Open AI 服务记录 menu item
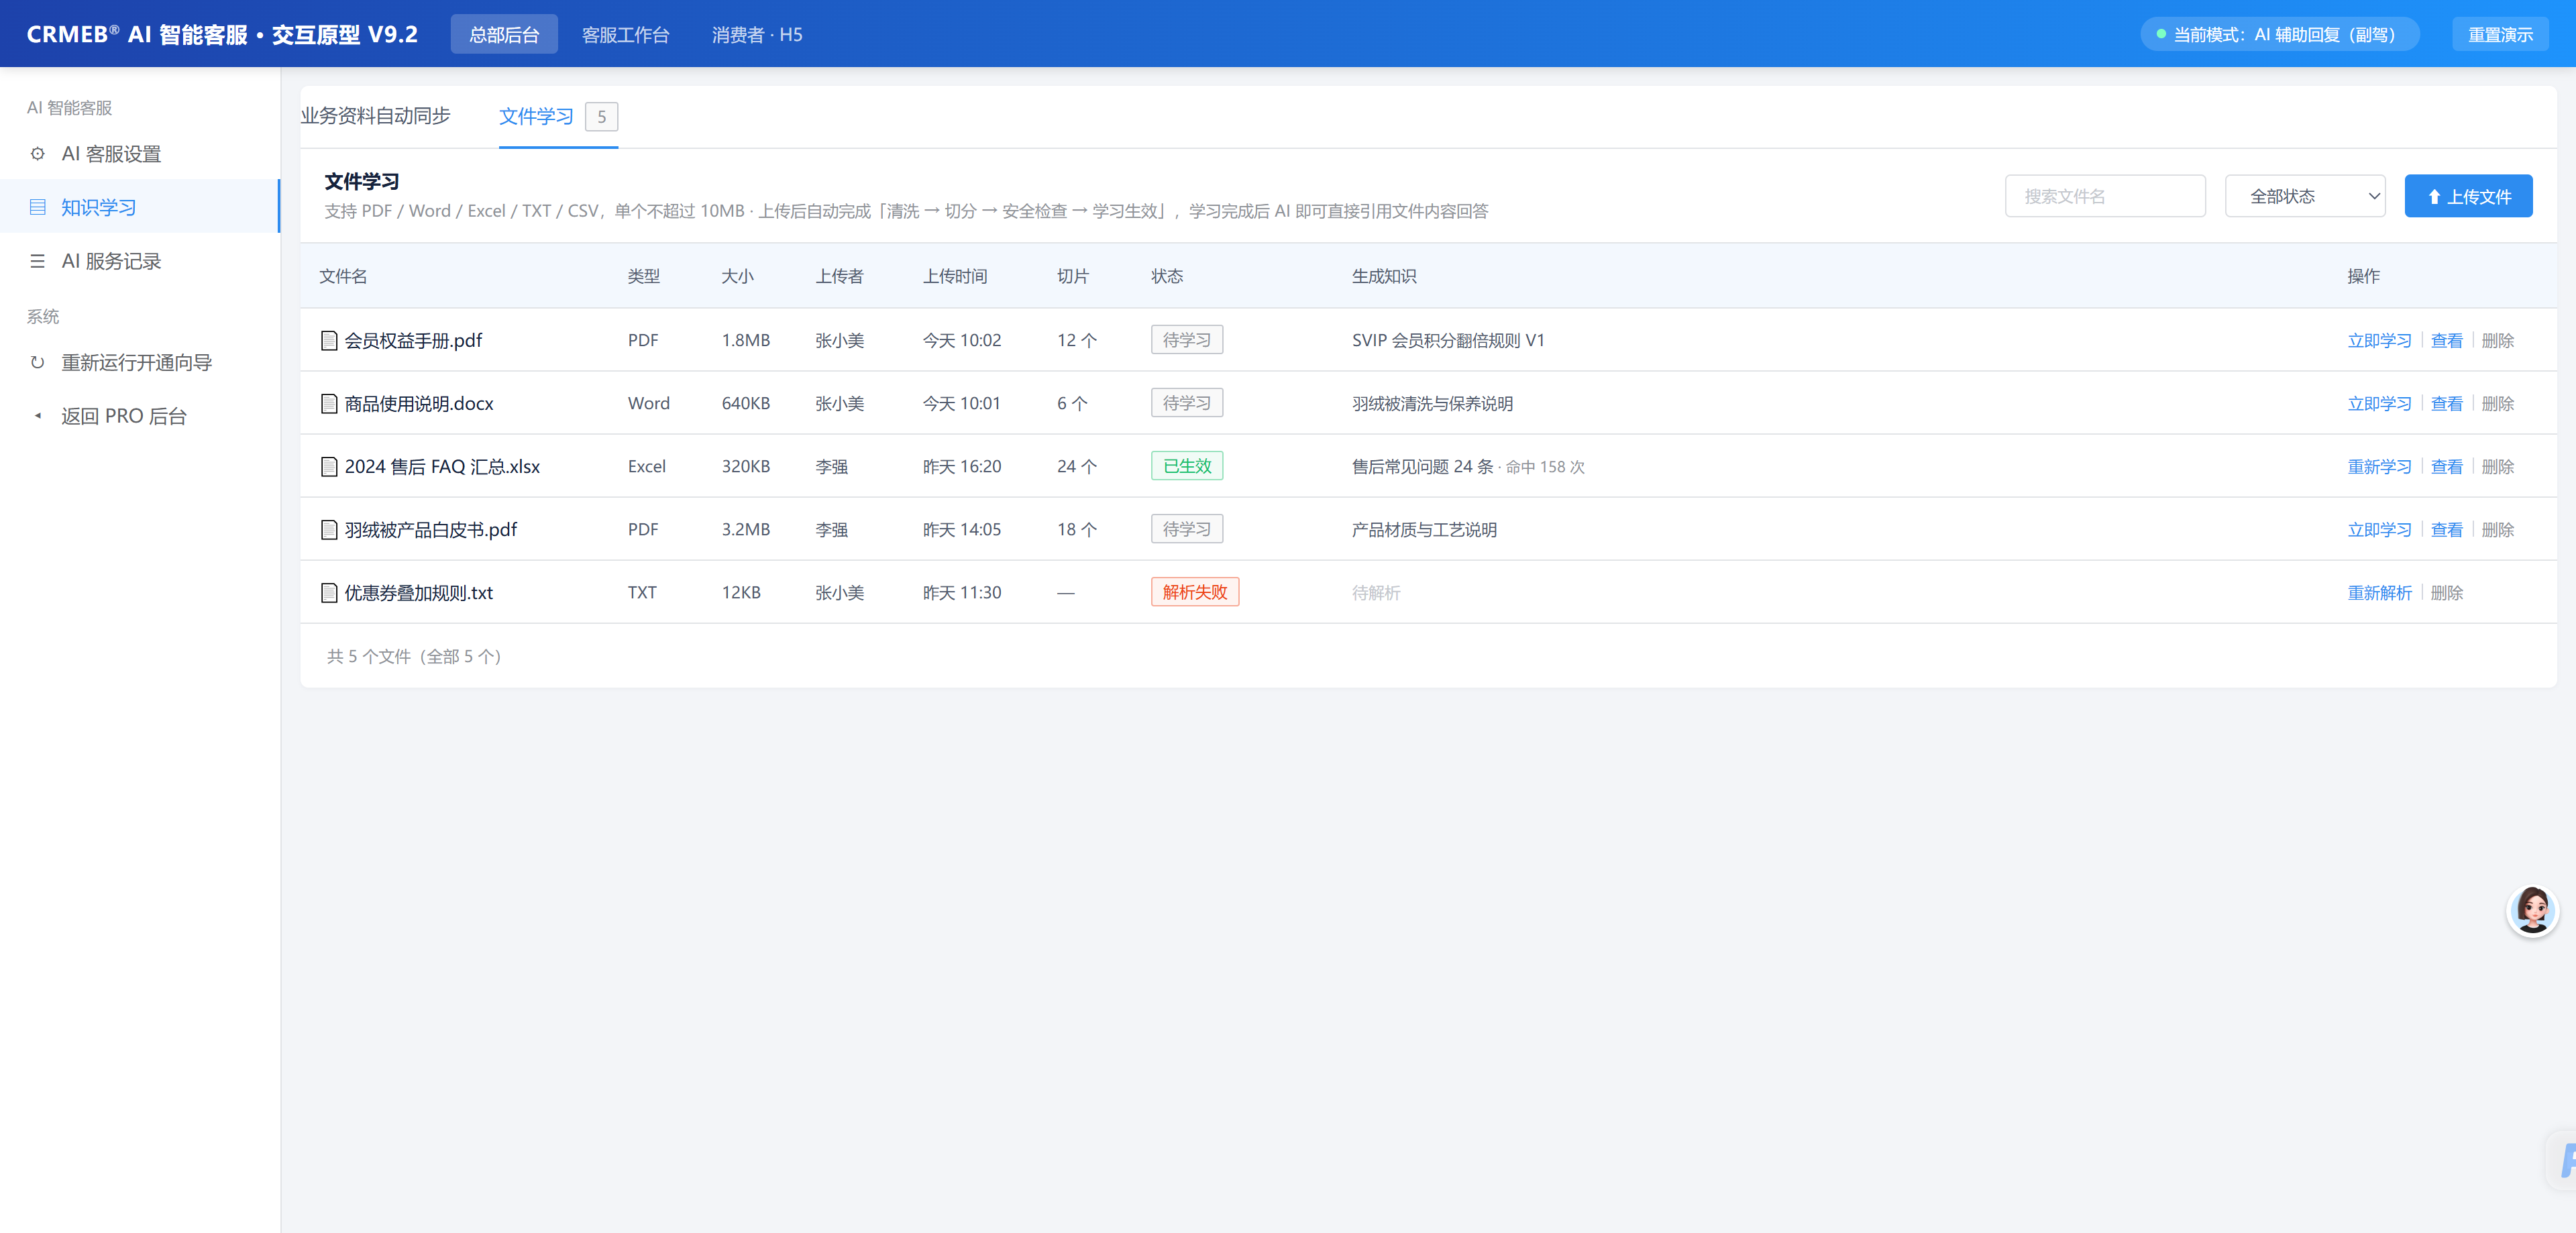2576x1233 pixels. pos(140,261)
